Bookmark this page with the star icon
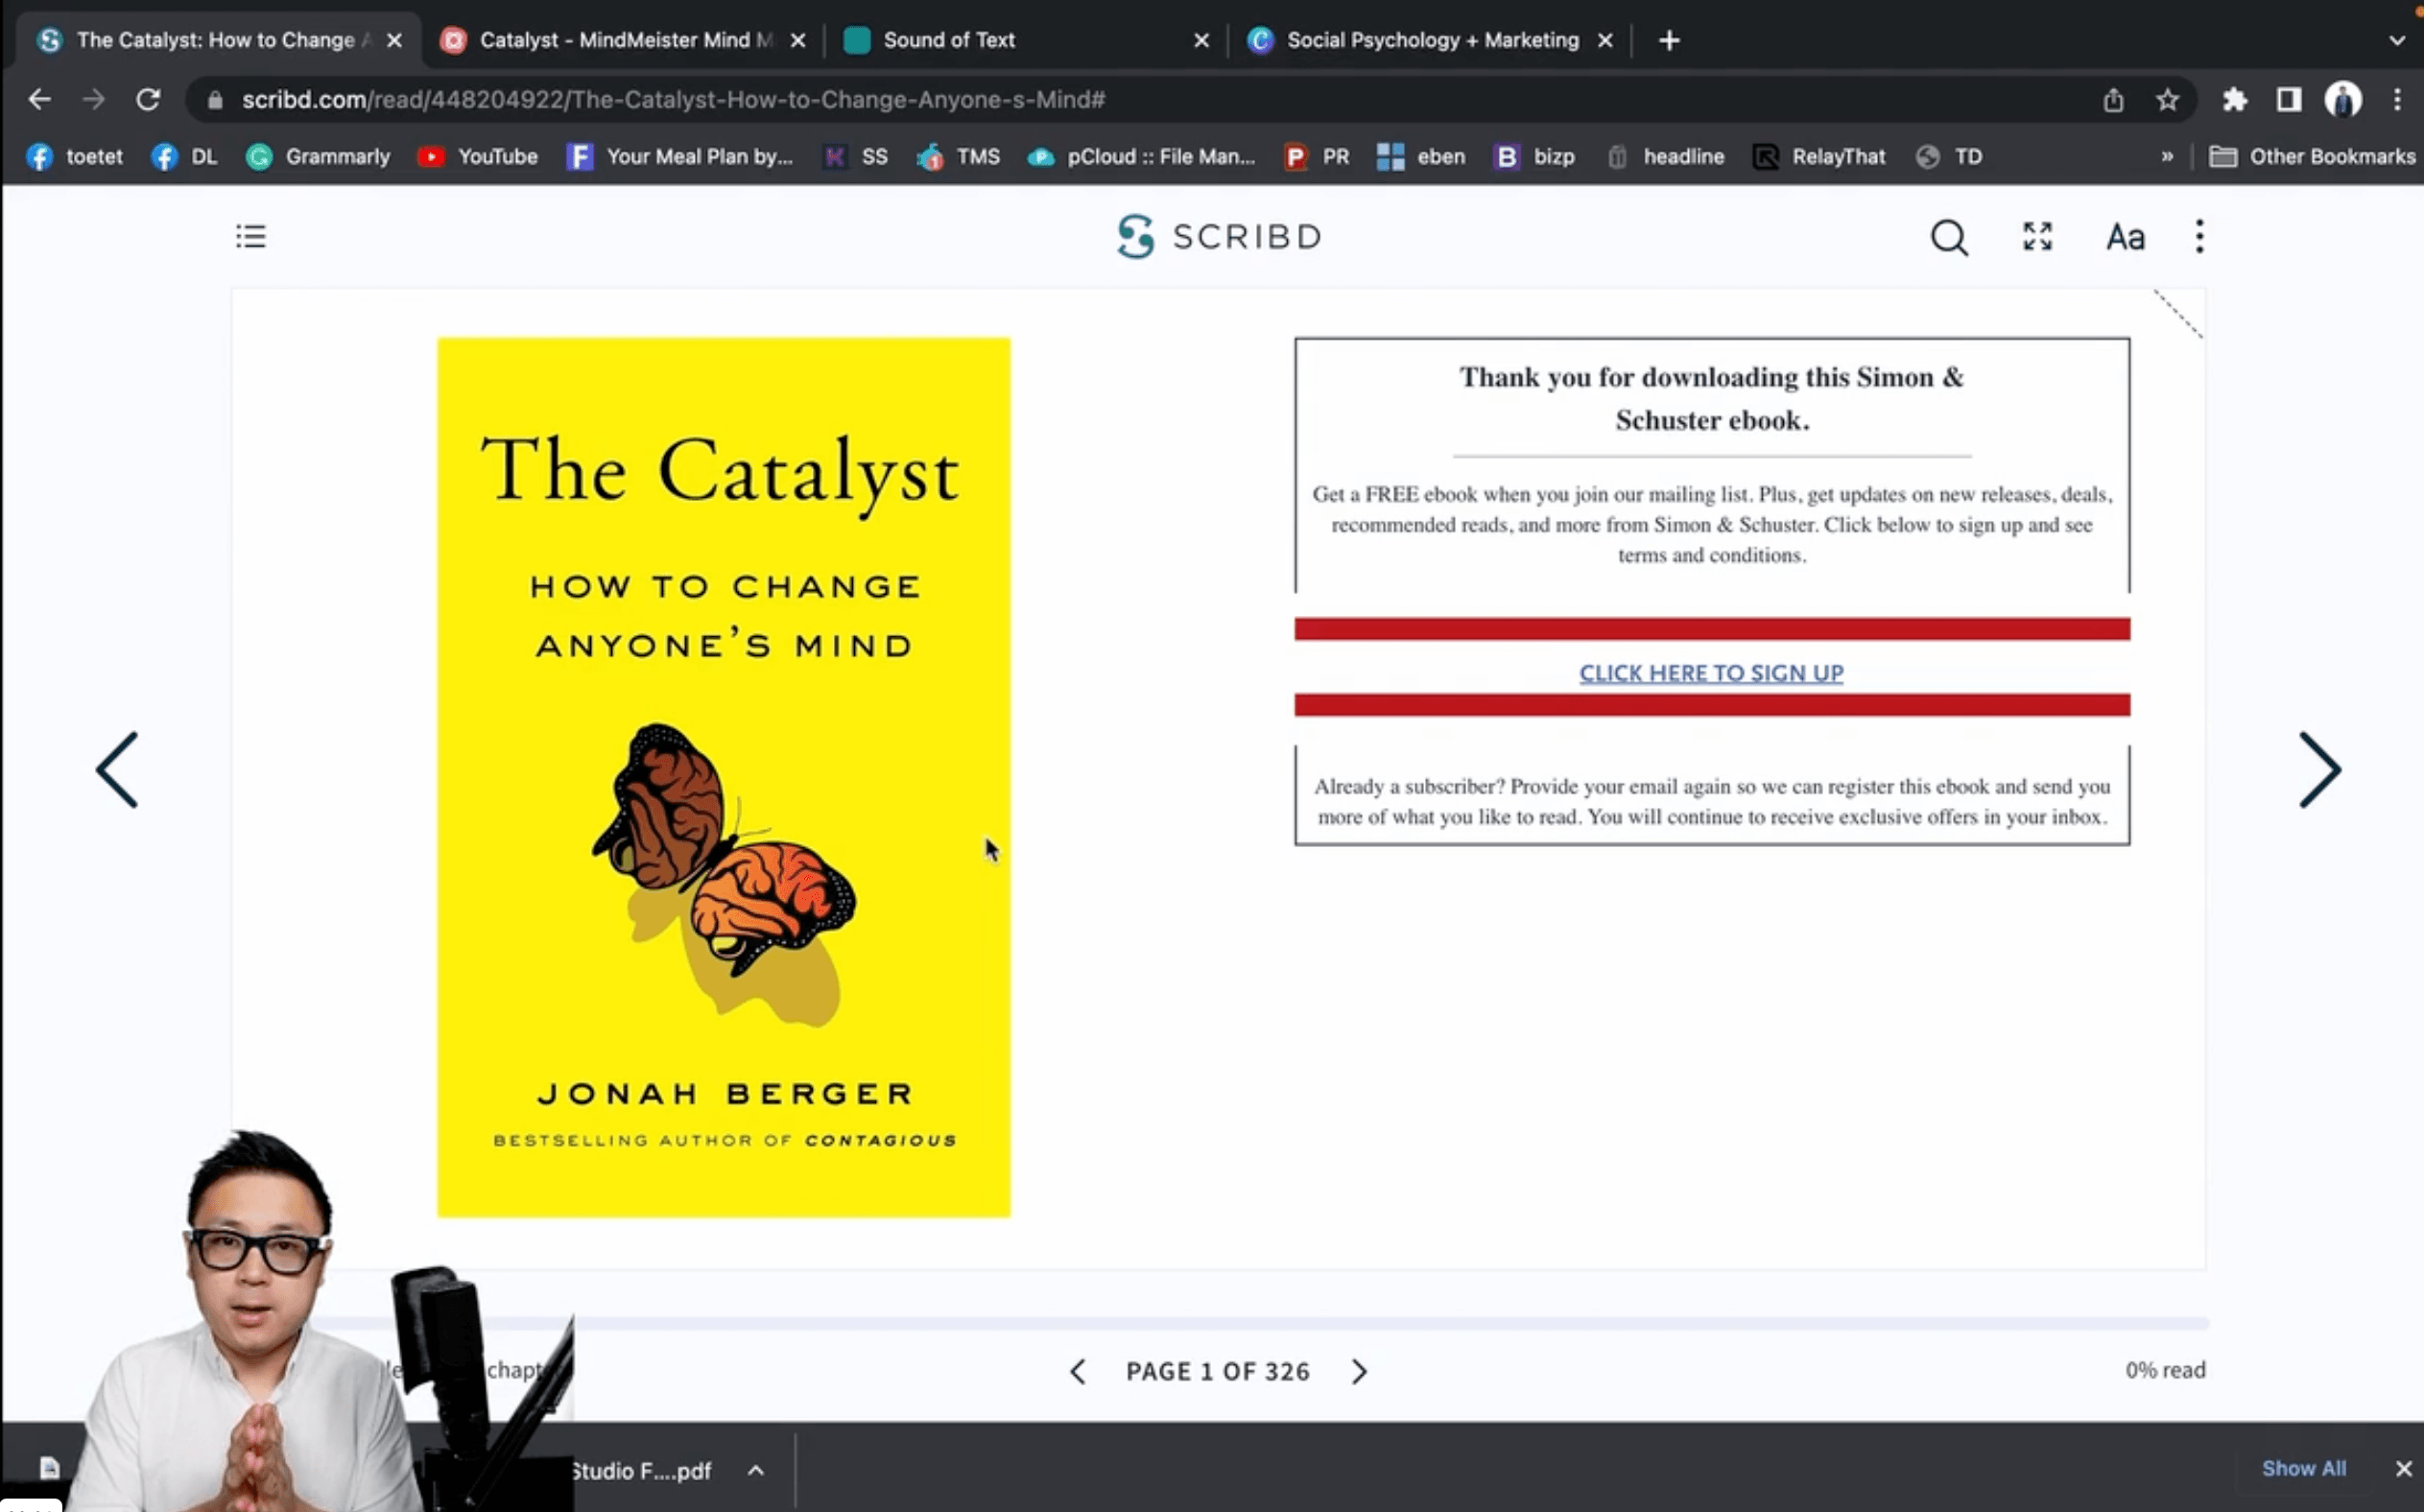 pyautogui.click(x=2167, y=100)
